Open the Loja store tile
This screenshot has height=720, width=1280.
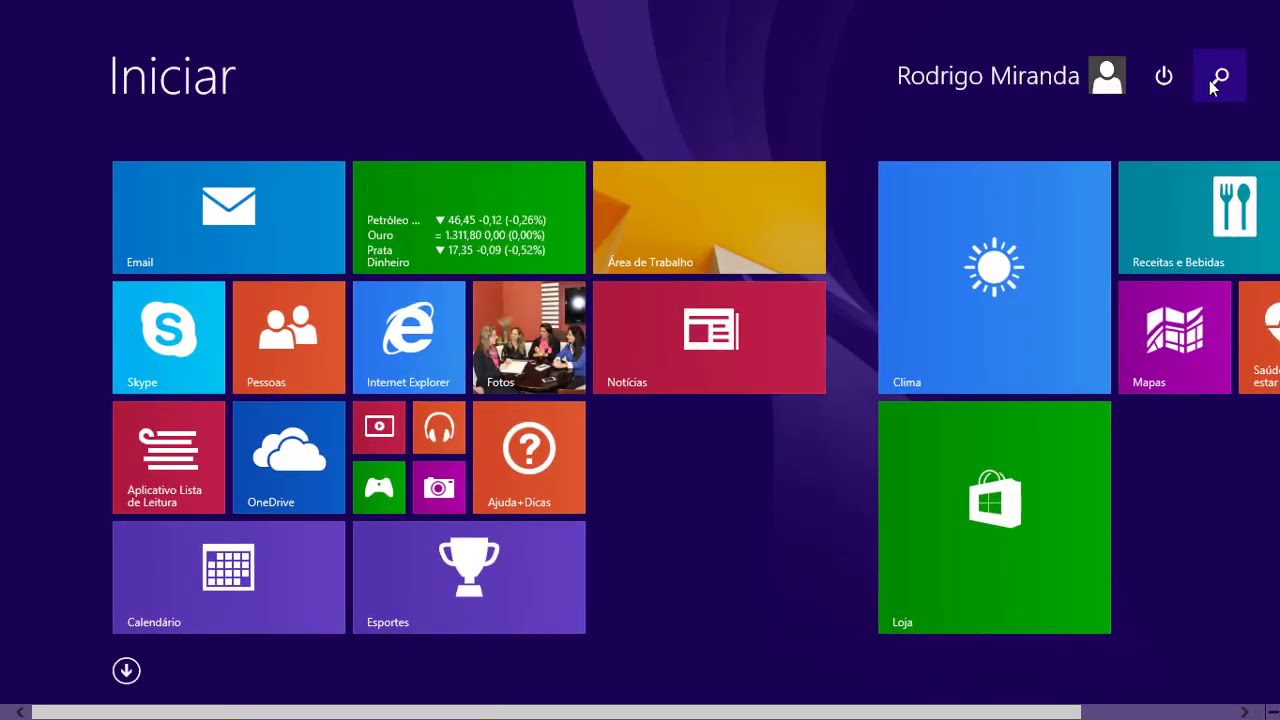click(994, 517)
